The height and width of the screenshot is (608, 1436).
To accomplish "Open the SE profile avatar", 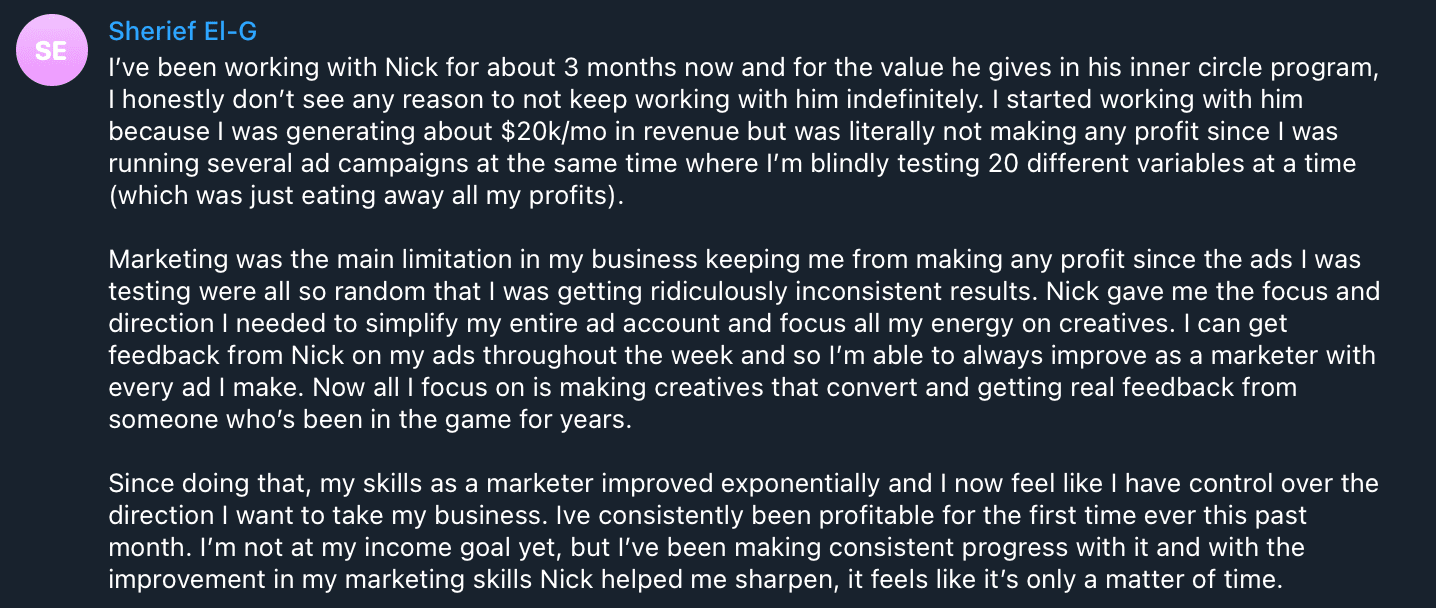I will [51, 51].
